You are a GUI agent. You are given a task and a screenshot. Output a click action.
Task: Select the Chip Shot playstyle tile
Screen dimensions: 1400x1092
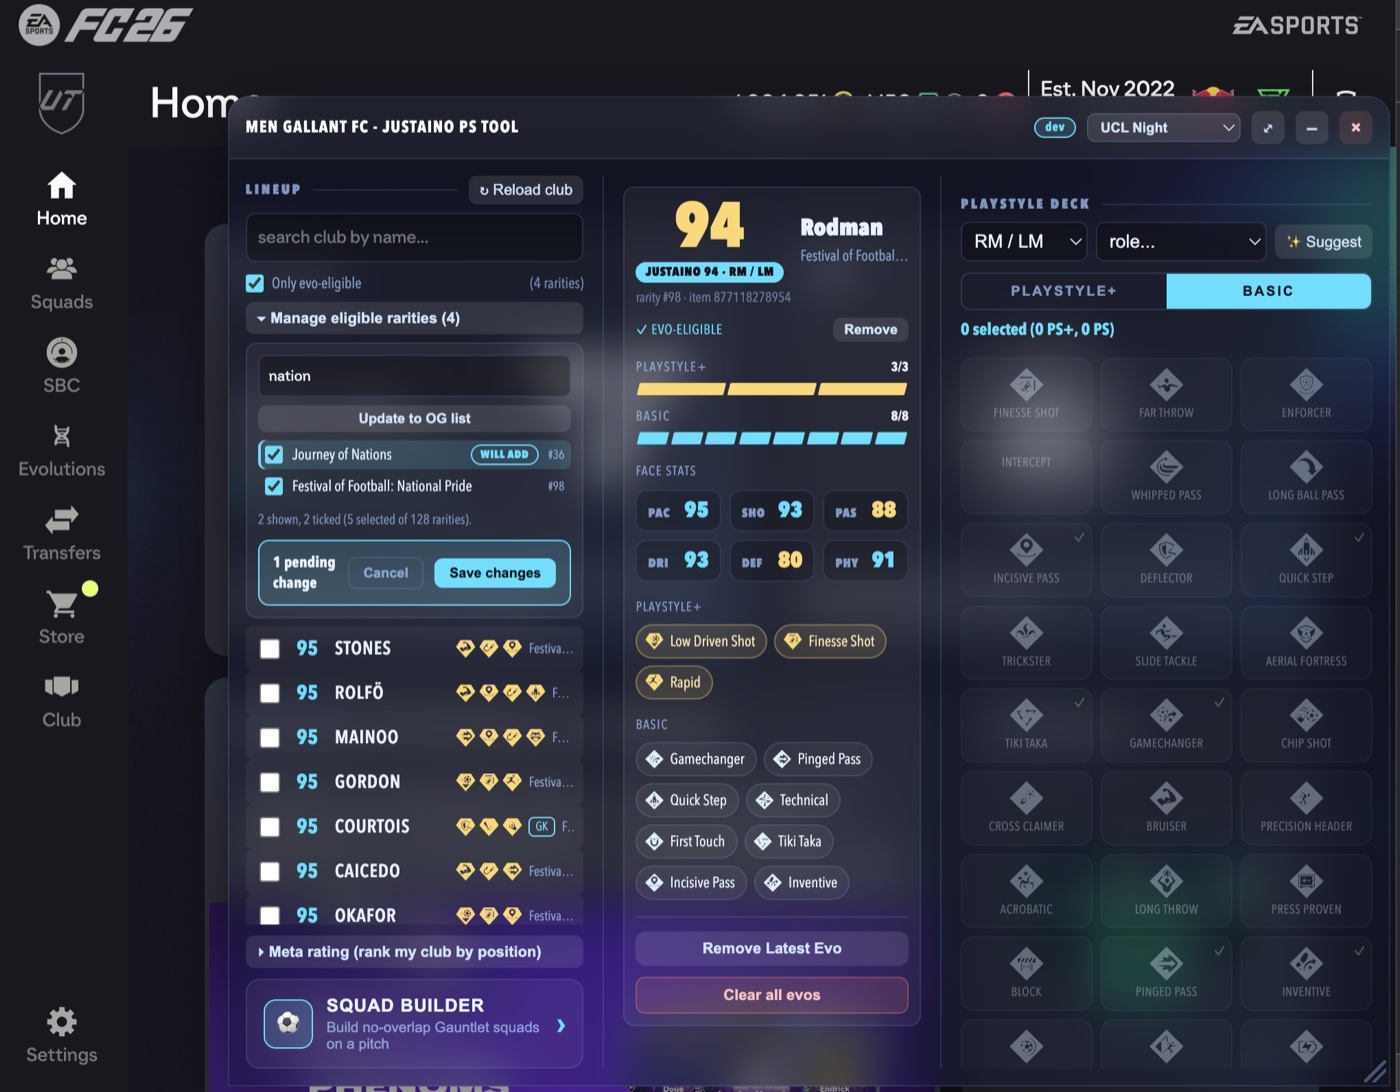click(1306, 725)
